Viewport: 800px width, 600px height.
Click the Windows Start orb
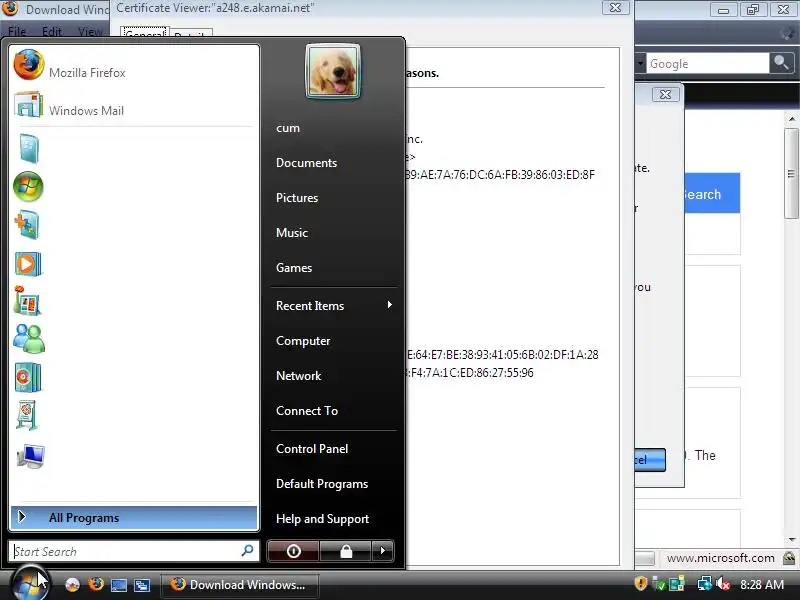pyautogui.click(x=30, y=584)
